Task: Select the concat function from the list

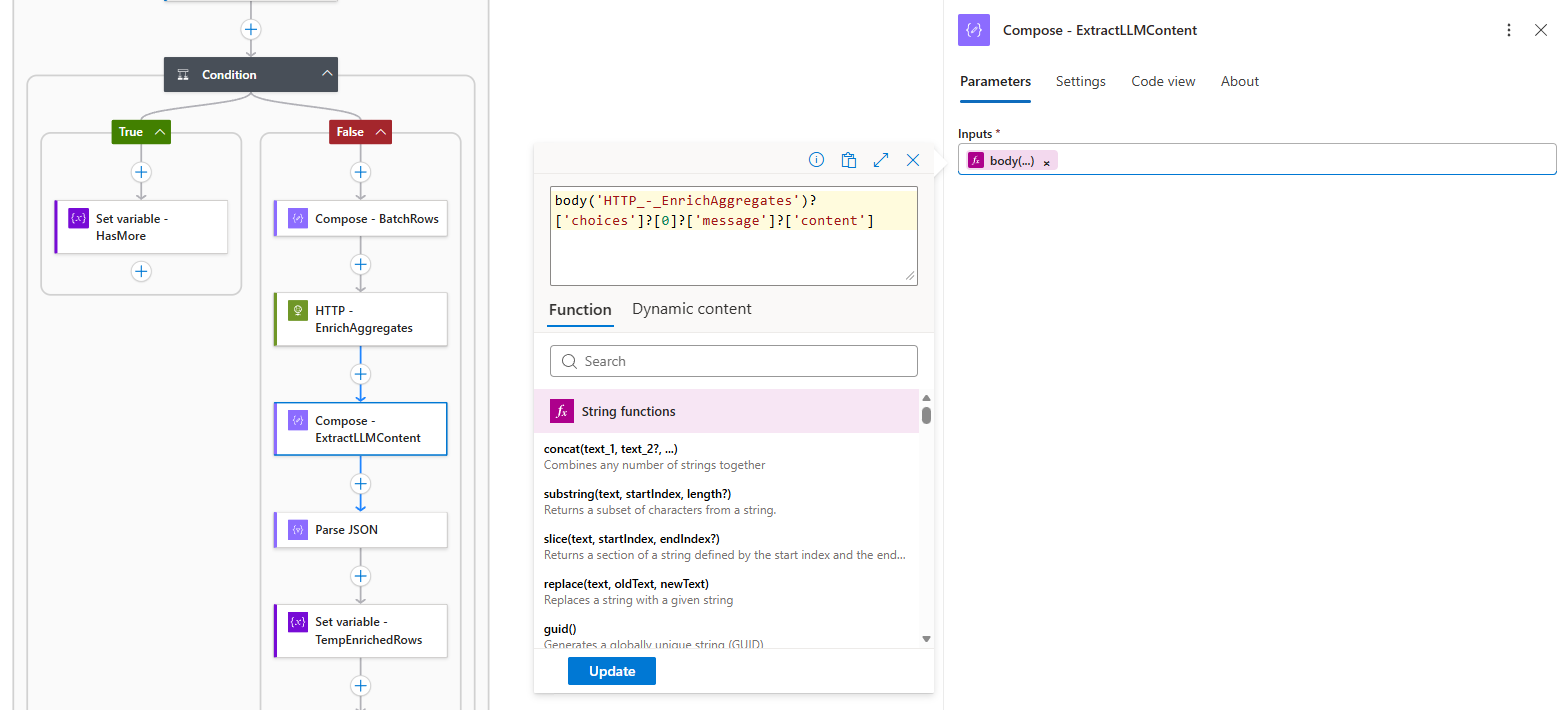Action: pyautogui.click(x=610, y=449)
